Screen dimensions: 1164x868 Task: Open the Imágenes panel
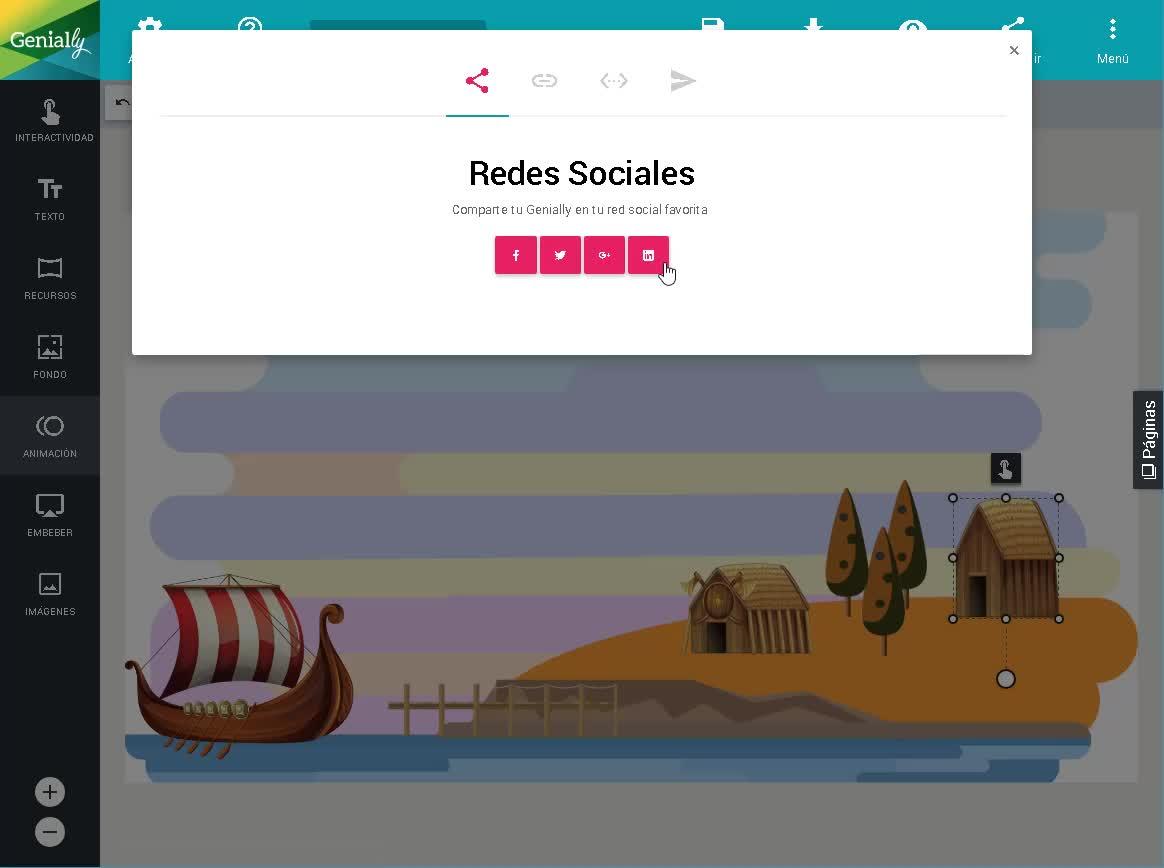(x=50, y=594)
